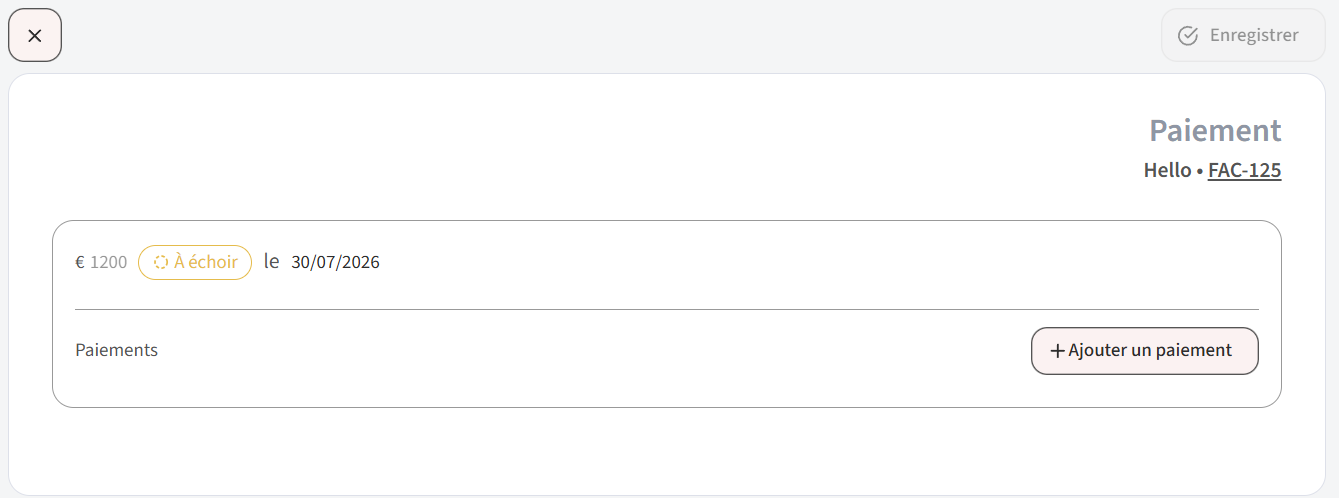Screen dimensions: 1339x498
Task: Click the dashed circle icon in À échoir badge
Action: 161,262
